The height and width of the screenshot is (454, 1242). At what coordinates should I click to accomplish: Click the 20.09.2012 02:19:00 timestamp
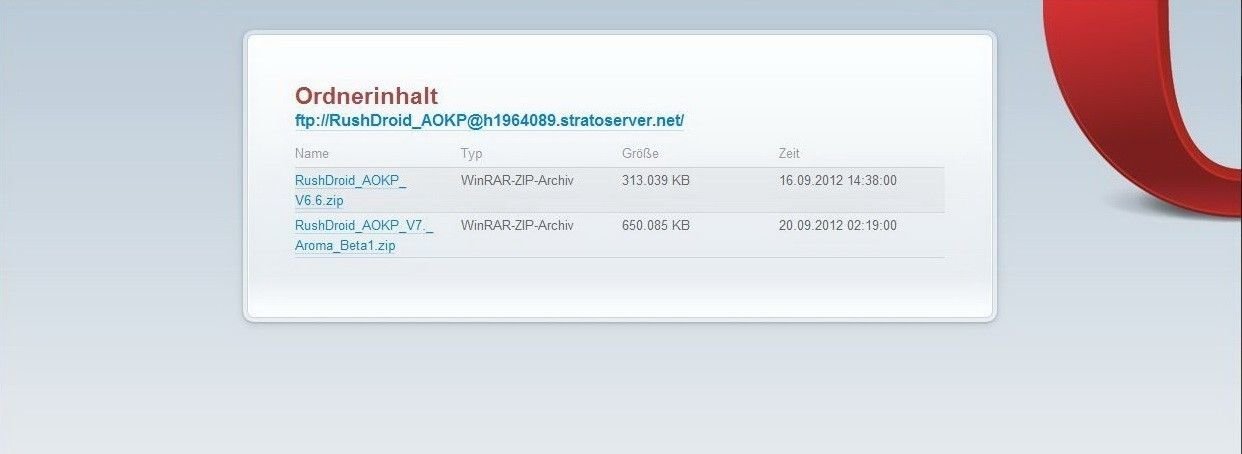point(838,226)
